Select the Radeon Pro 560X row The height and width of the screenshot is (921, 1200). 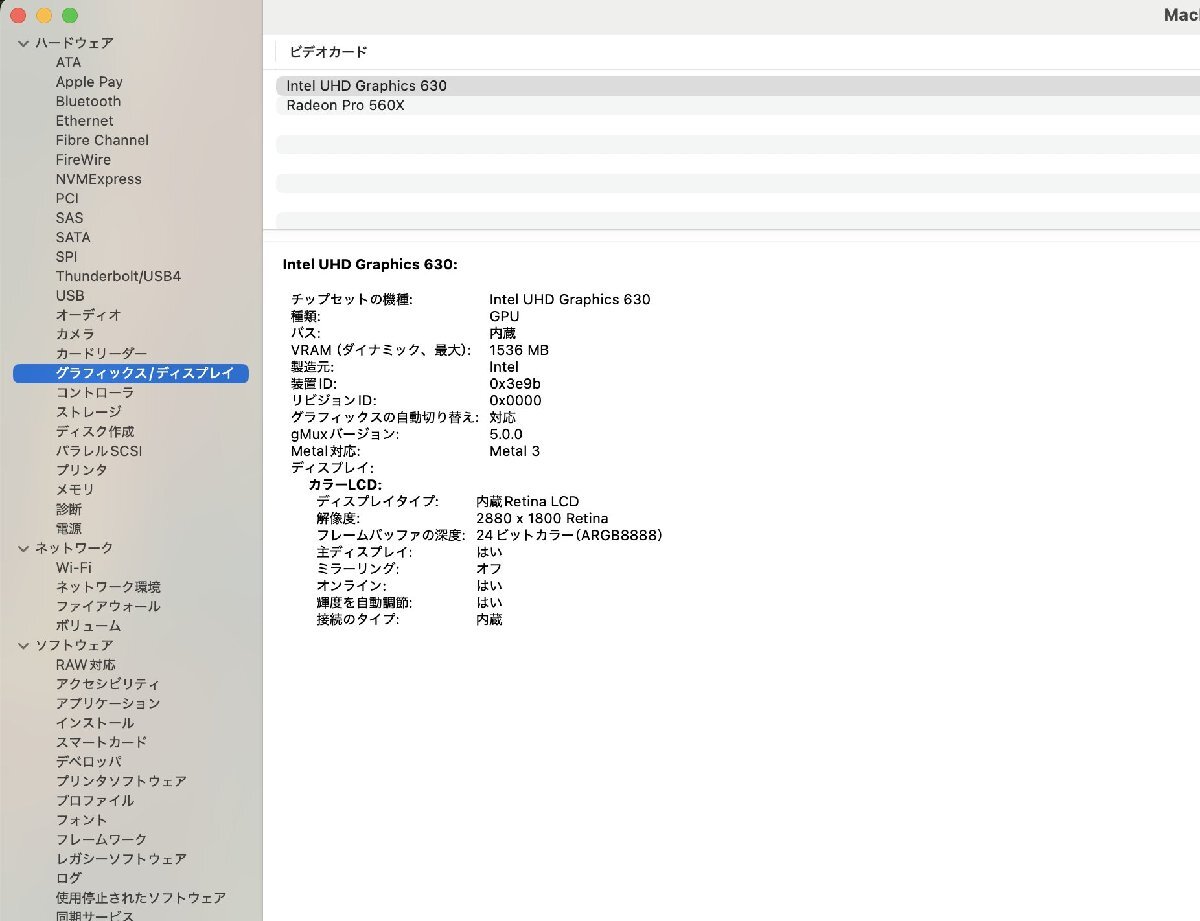(737, 105)
